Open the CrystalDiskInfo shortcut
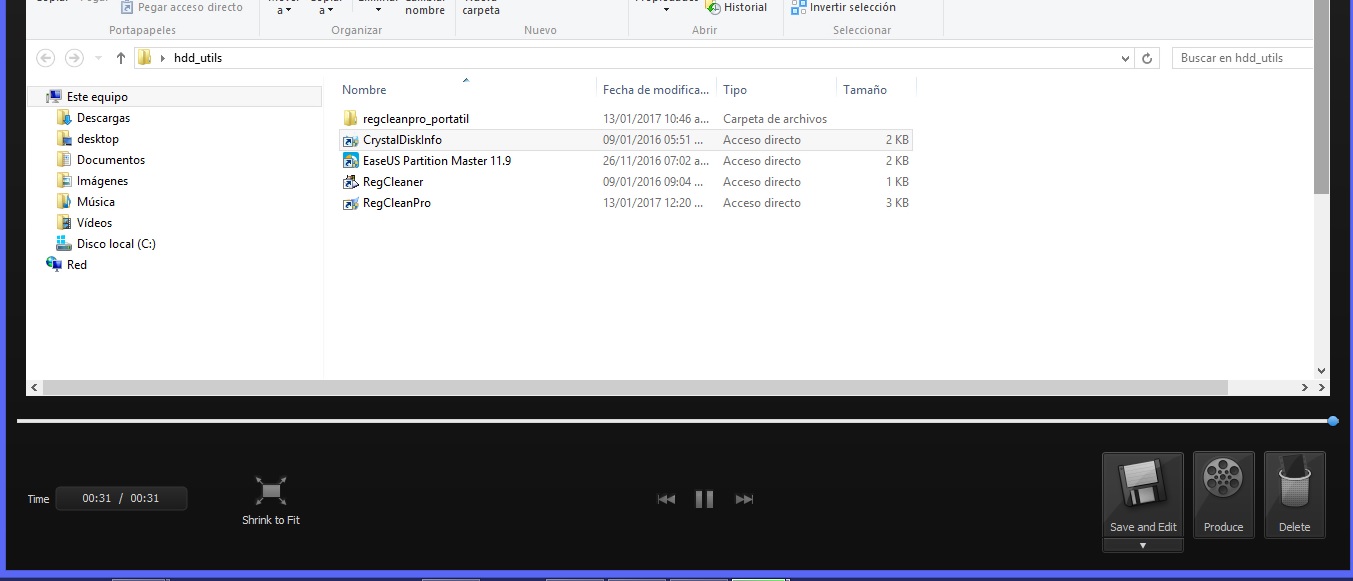This screenshot has height=581, width=1353. (x=402, y=140)
